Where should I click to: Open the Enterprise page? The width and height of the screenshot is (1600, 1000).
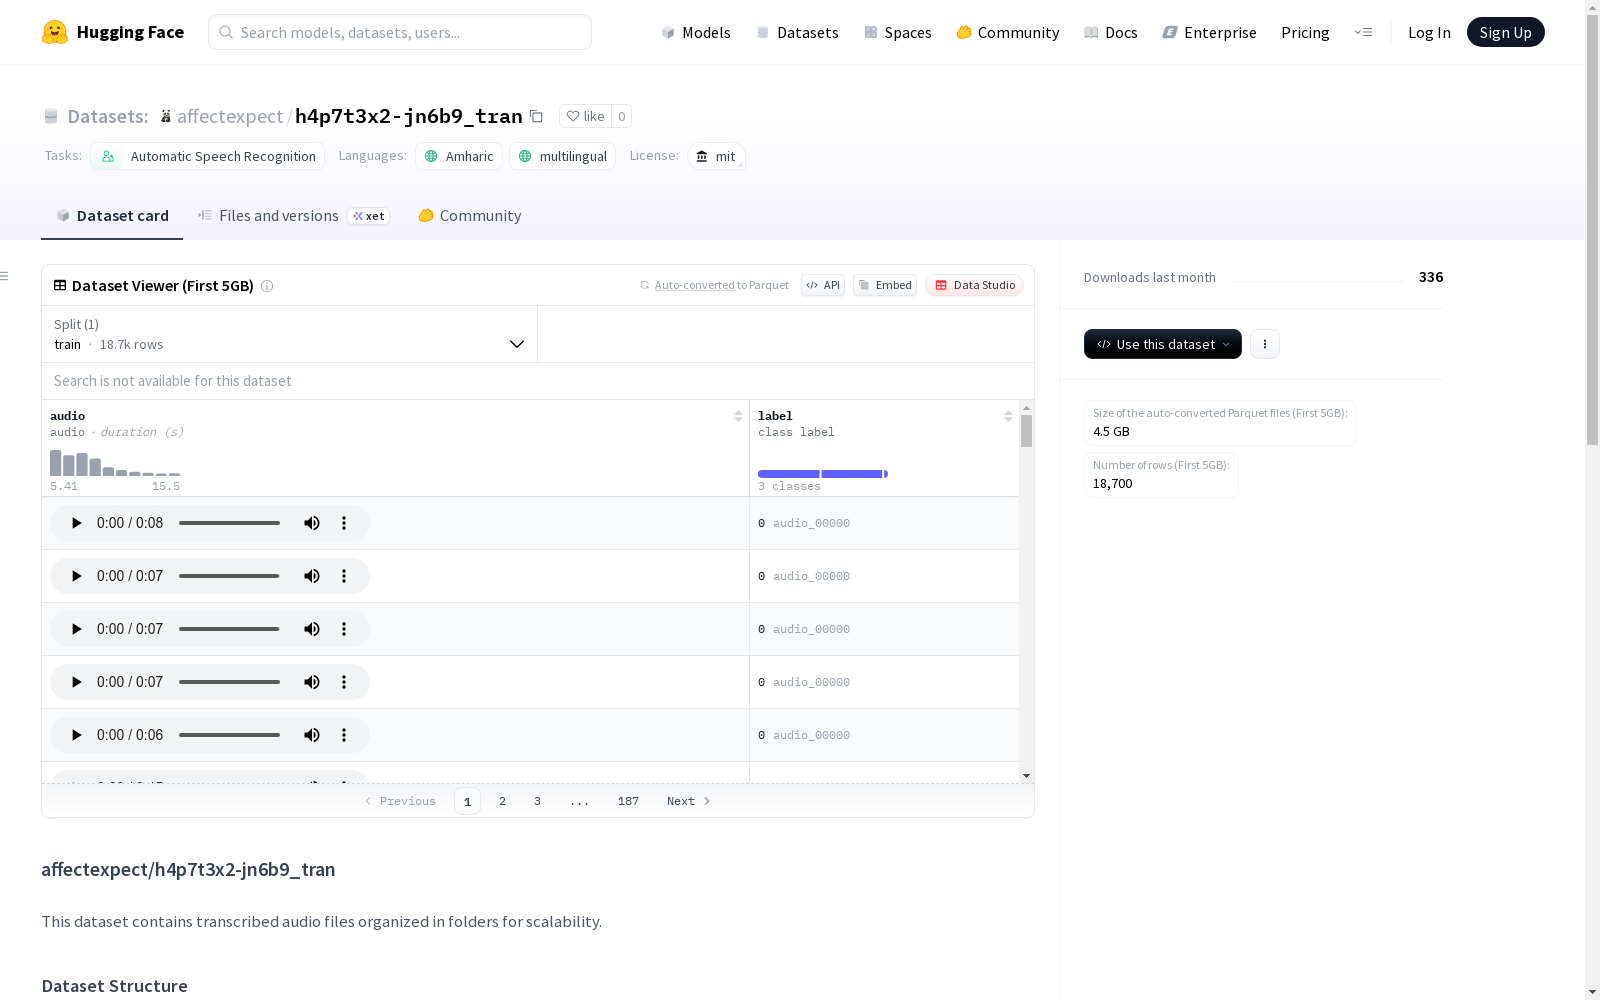1210,32
